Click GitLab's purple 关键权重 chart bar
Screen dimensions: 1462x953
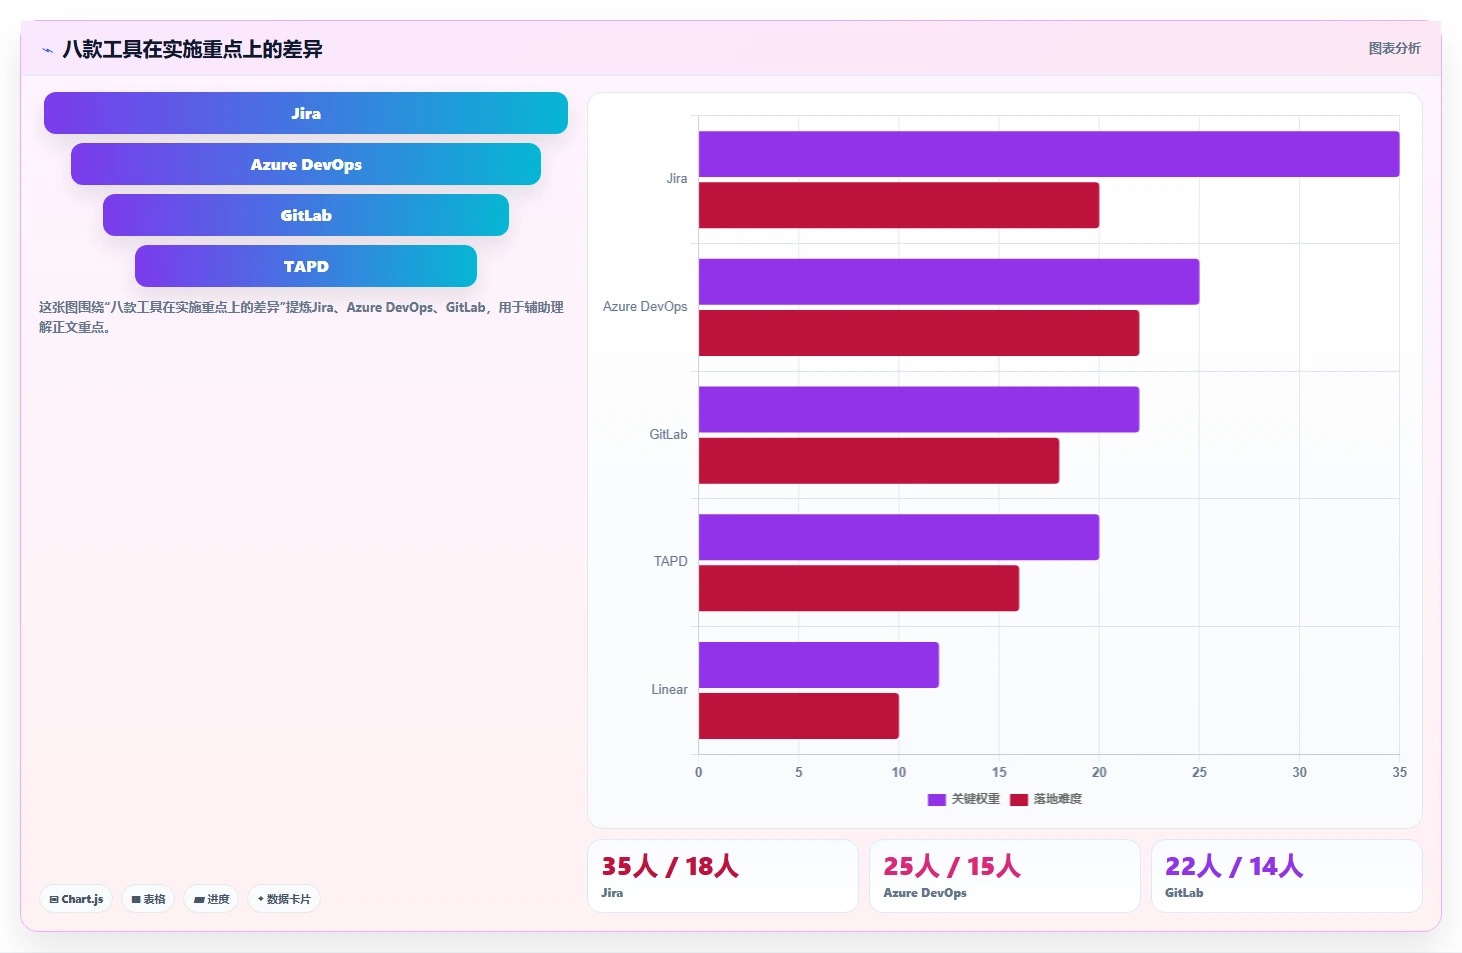pyautogui.click(x=919, y=409)
